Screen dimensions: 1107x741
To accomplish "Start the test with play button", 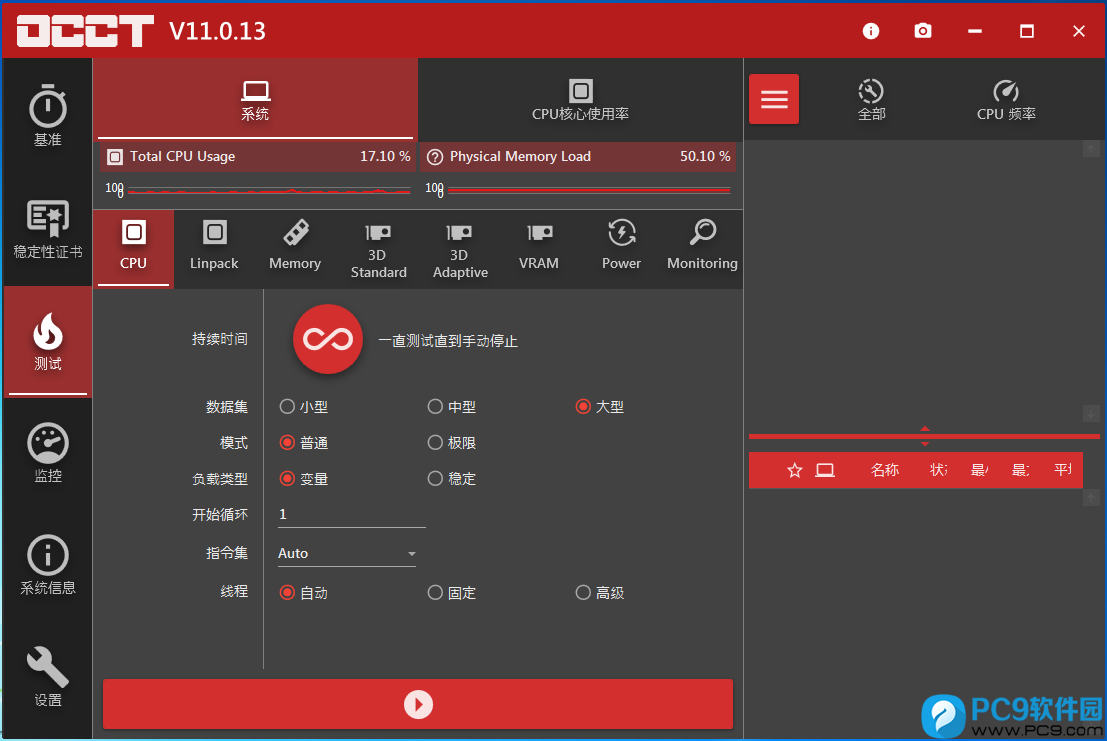I will pos(418,704).
